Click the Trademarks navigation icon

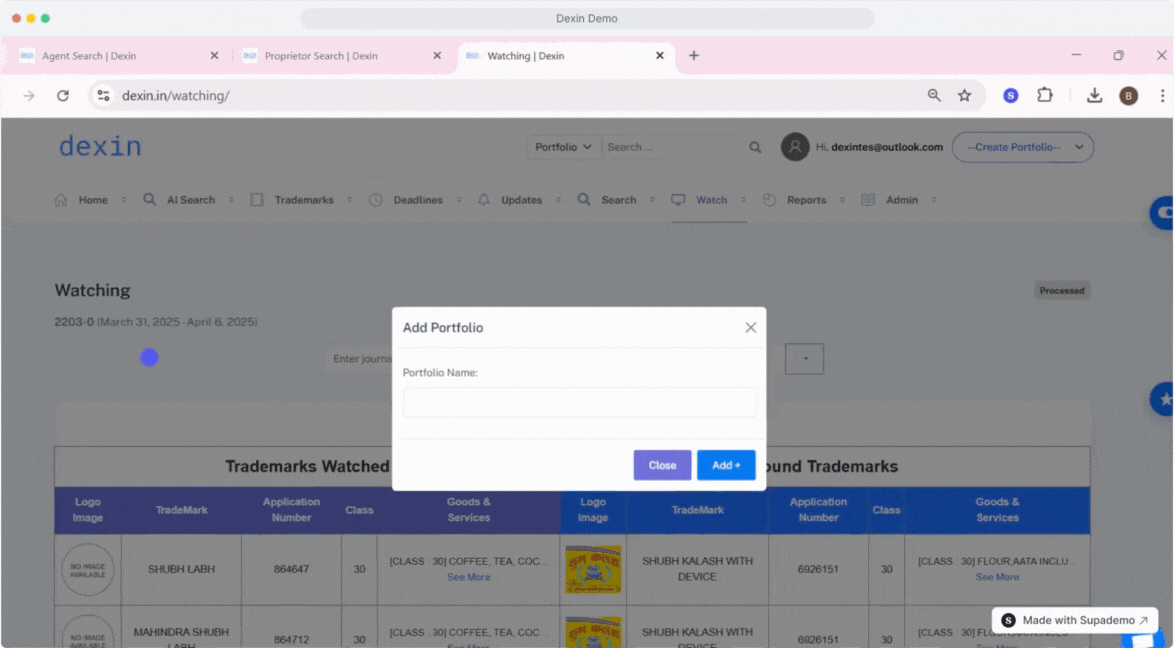[x=257, y=199]
